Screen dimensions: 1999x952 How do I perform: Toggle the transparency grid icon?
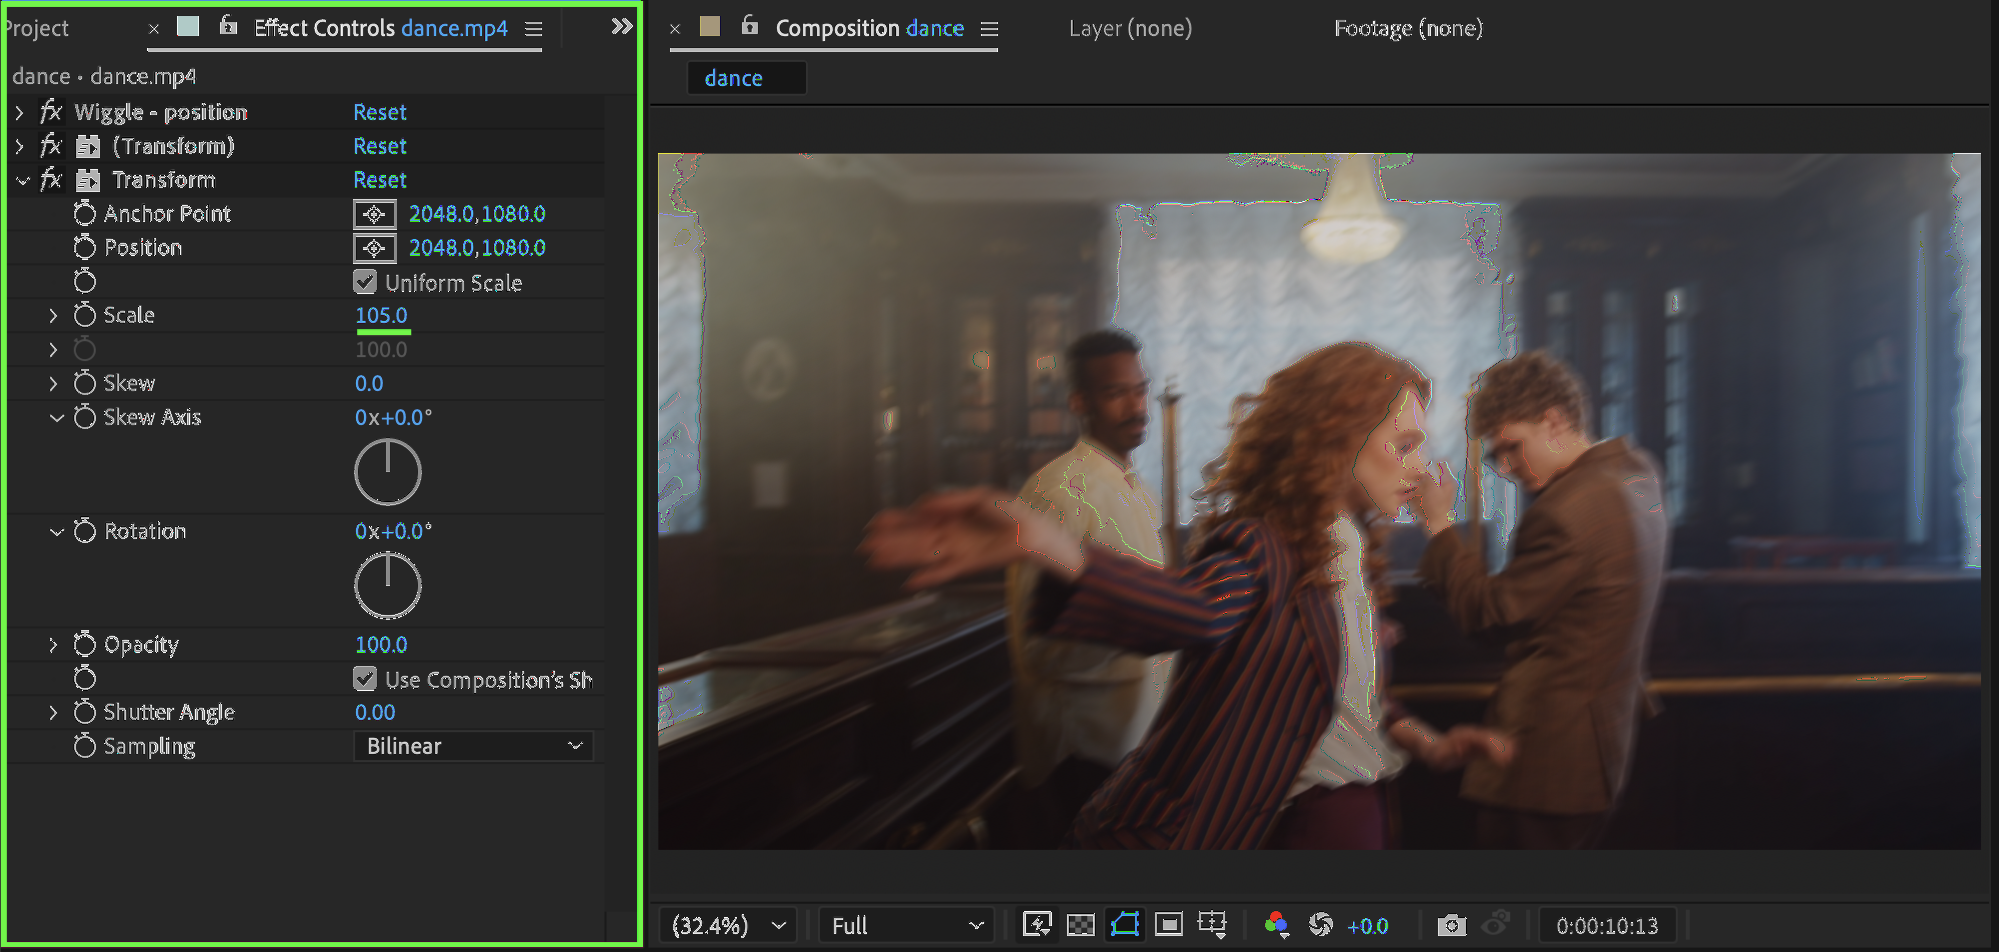pos(1081,924)
